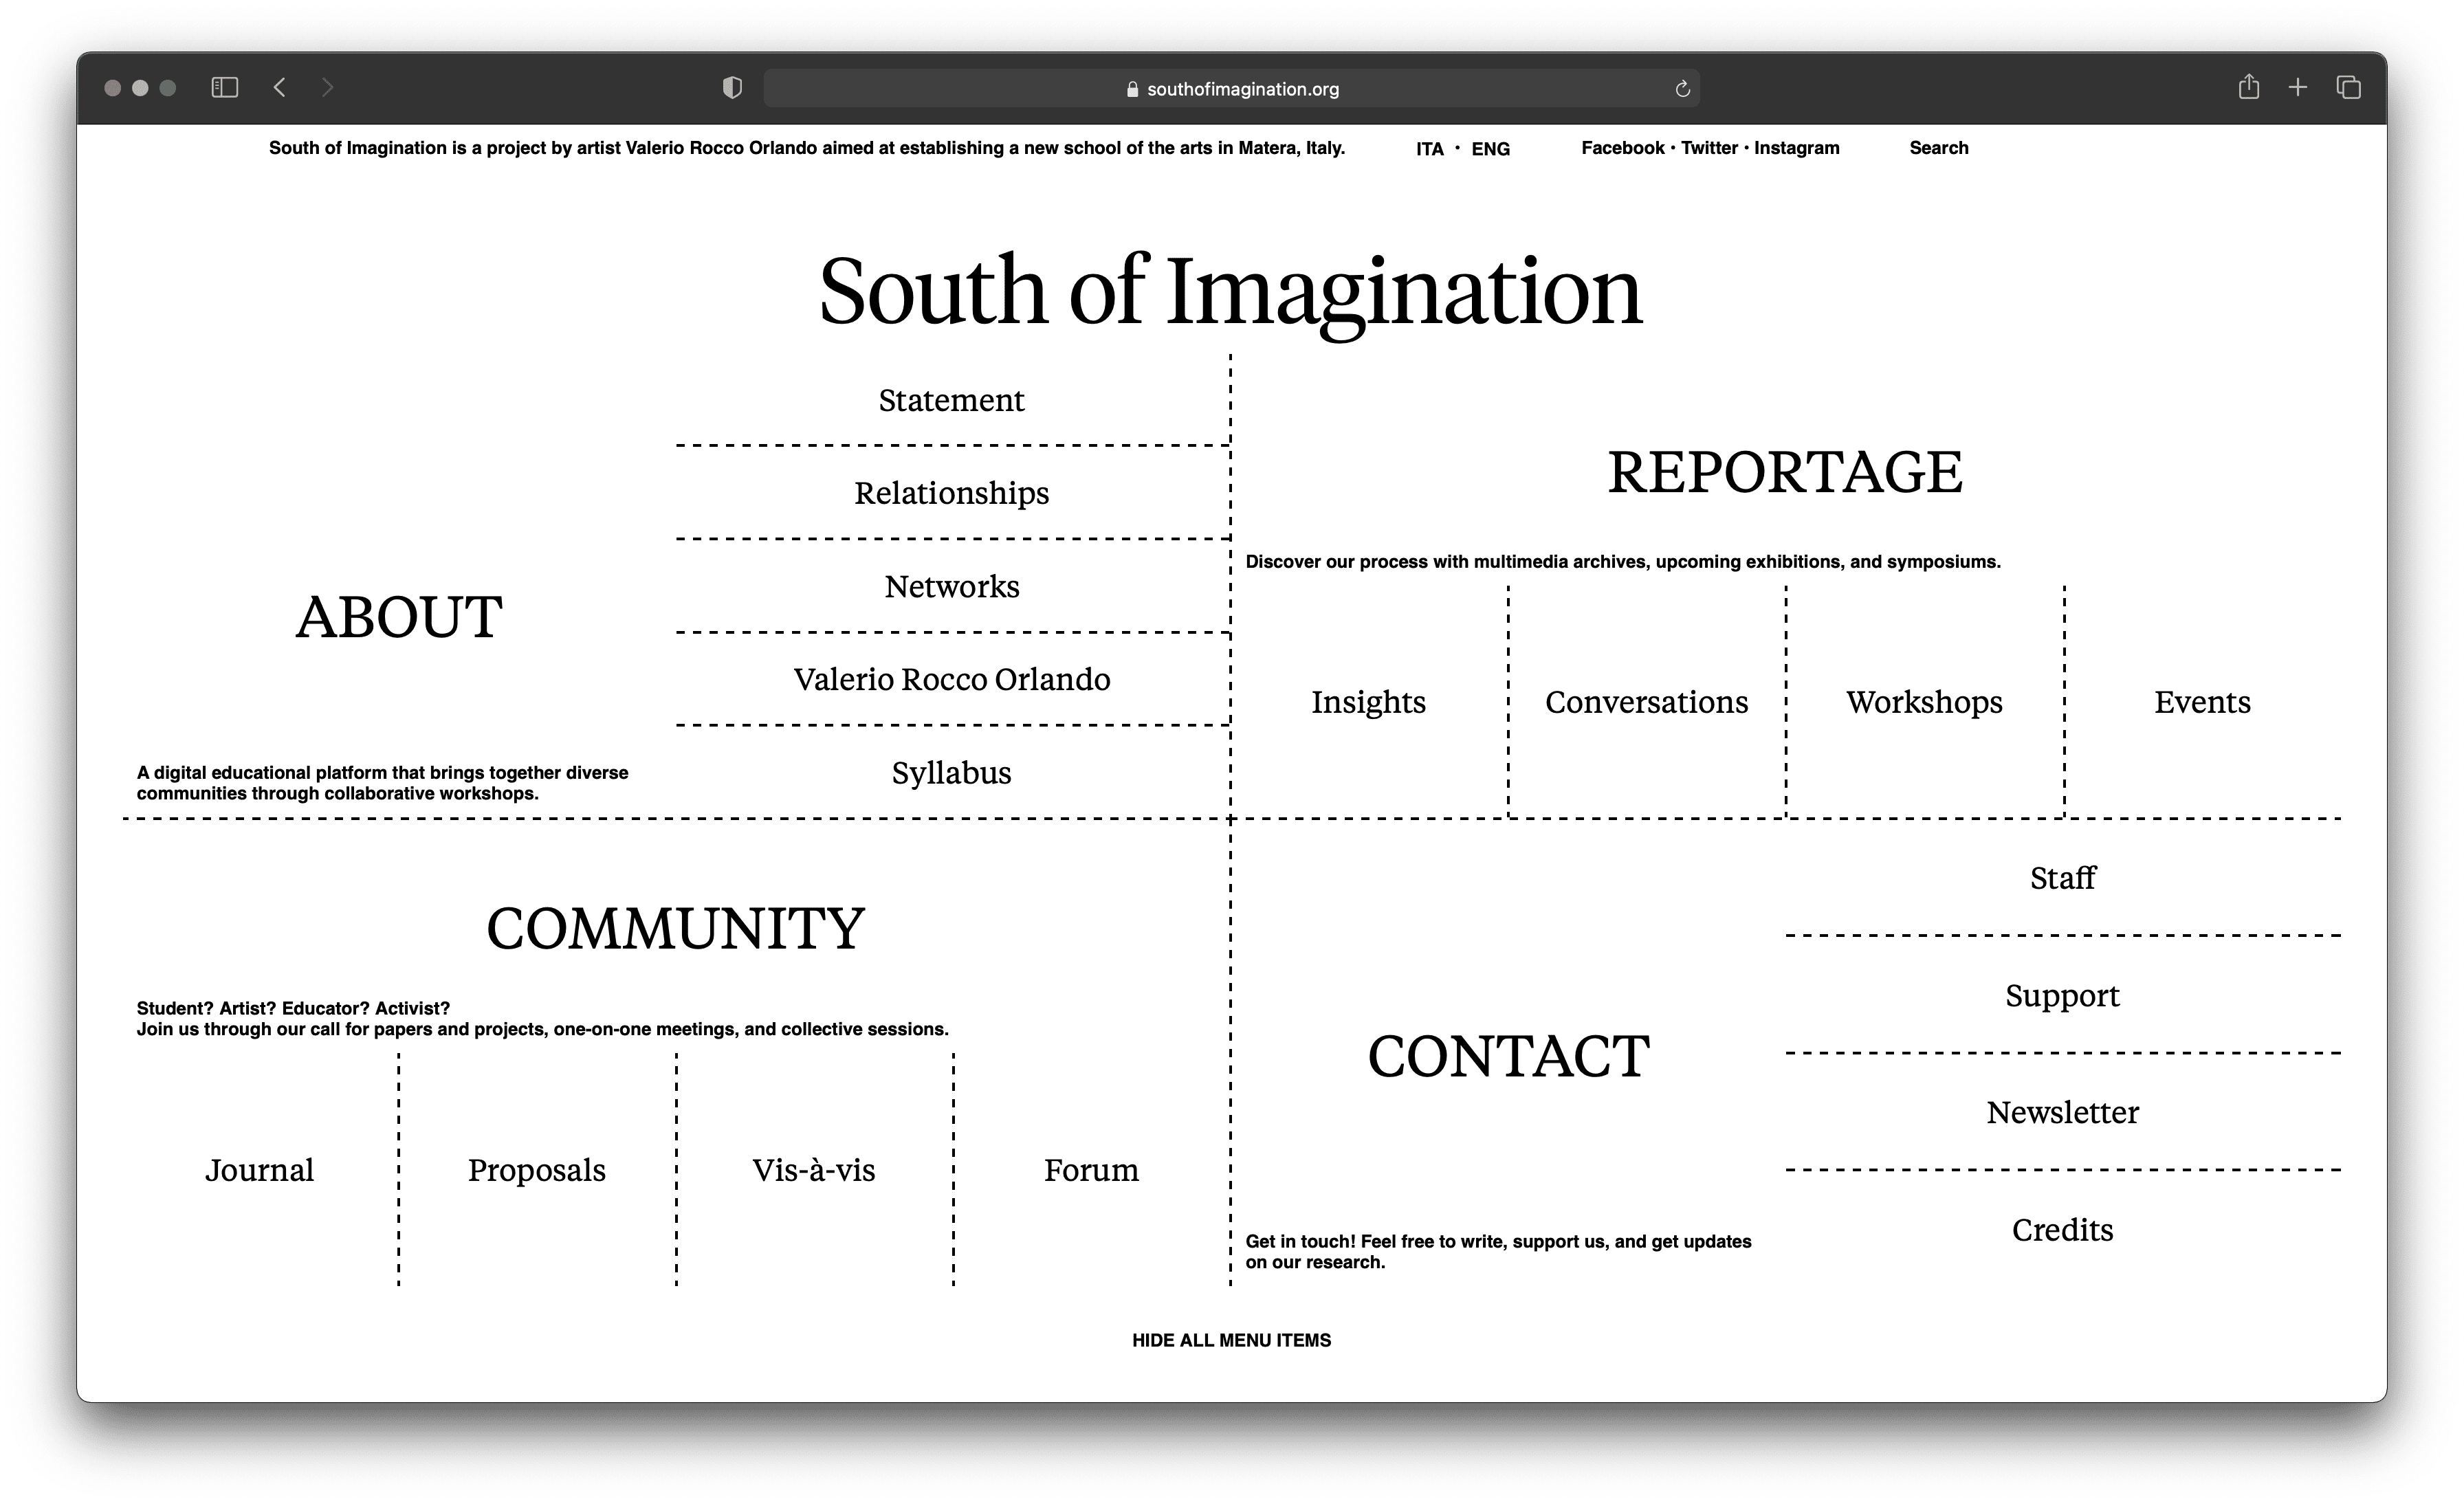2464x1504 pixels.
Task: Go back with the back arrow
Action: [280, 88]
